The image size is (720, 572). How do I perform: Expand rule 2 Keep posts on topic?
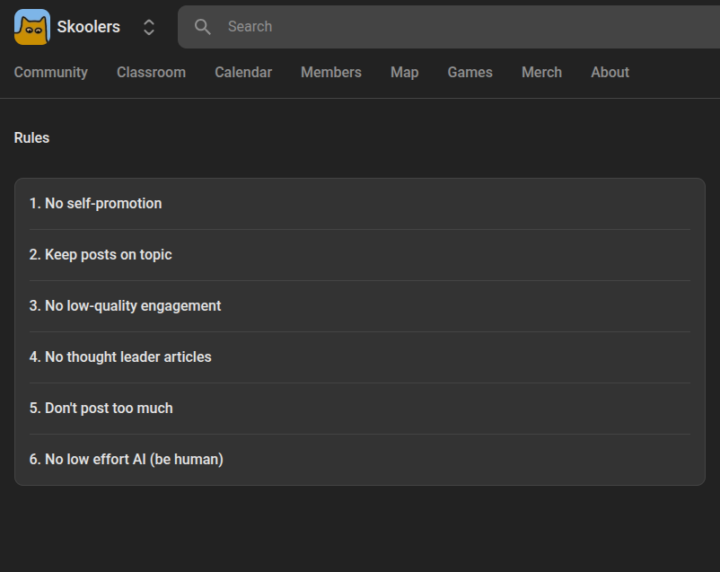point(101,255)
